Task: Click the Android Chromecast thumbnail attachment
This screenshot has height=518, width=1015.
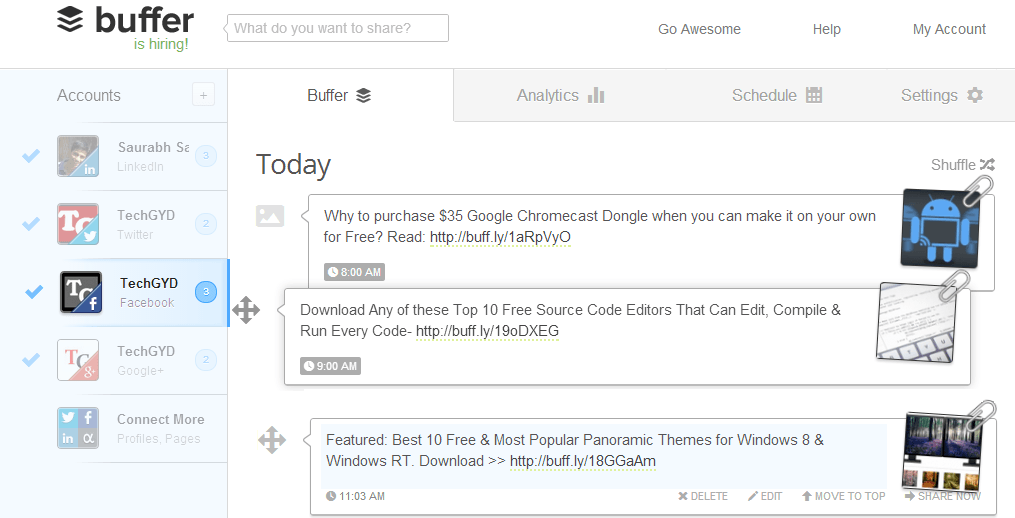Action: 939,229
